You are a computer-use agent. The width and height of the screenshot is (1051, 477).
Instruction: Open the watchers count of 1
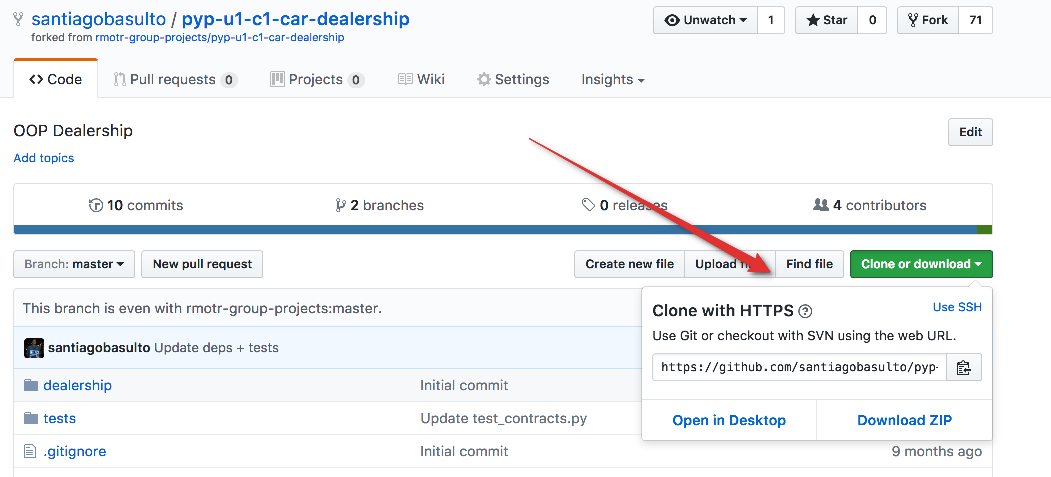click(x=771, y=20)
